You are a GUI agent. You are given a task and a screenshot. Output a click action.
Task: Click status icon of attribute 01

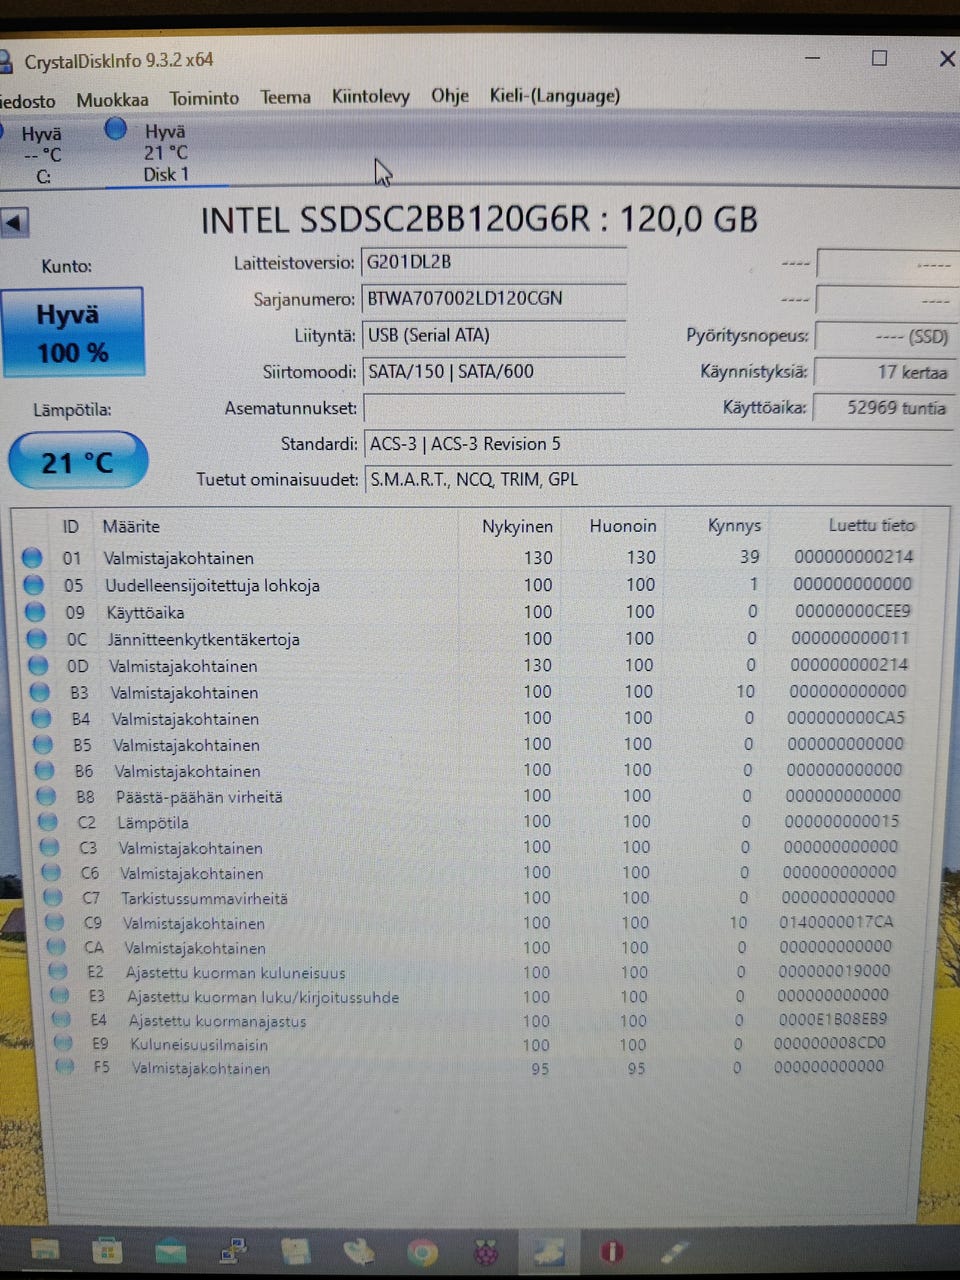pyautogui.click(x=32, y=558)
